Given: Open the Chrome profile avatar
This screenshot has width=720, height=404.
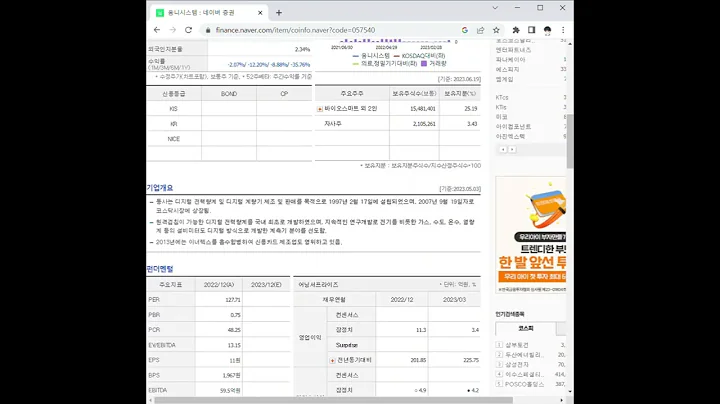Looking at the screenshot, I should point(547,30).
